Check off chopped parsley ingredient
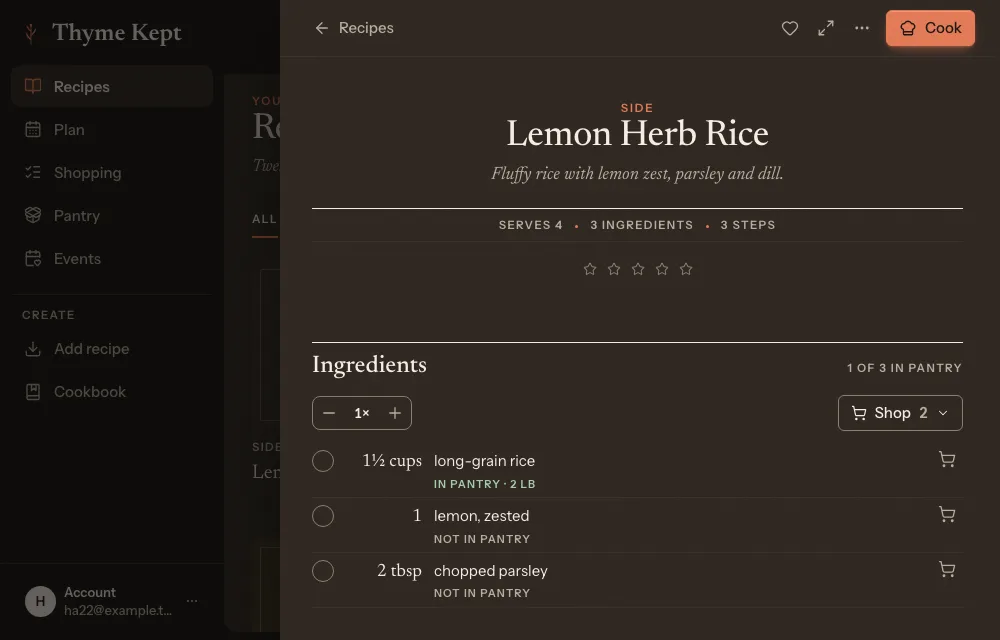This screenshot has height=640, width=1000. point(323,571)
